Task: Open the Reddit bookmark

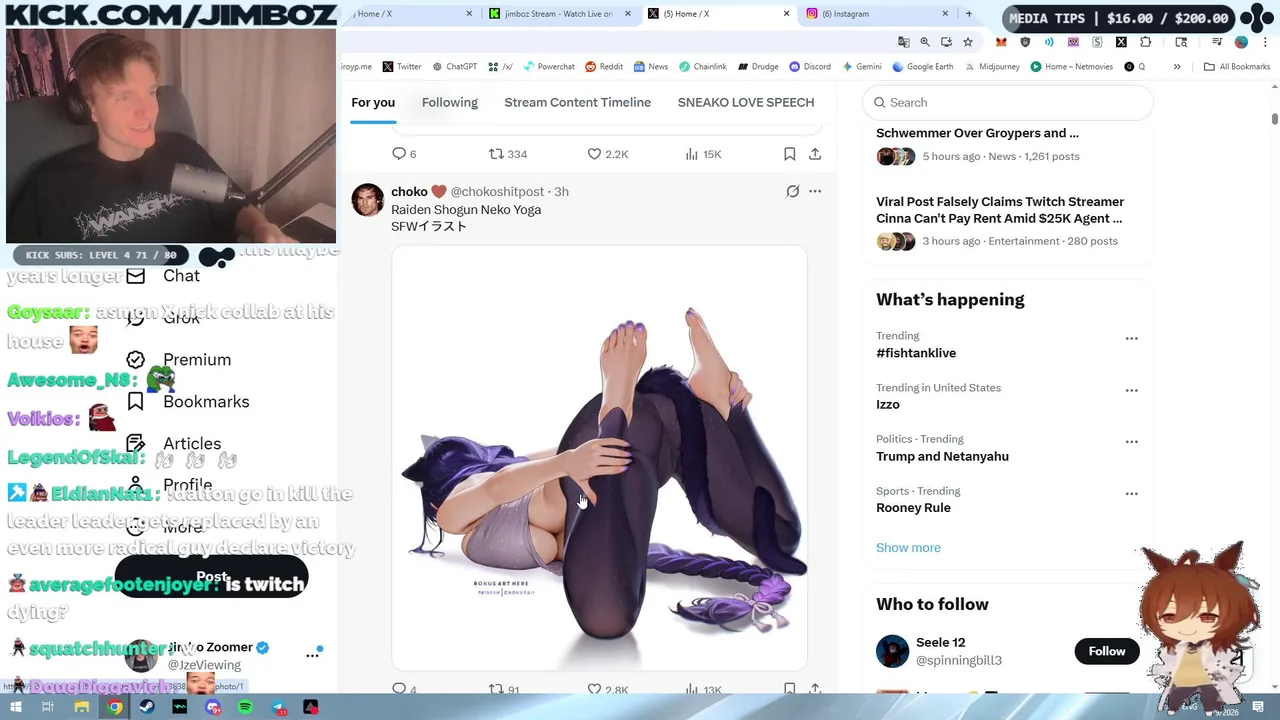Action: point(604,67)
